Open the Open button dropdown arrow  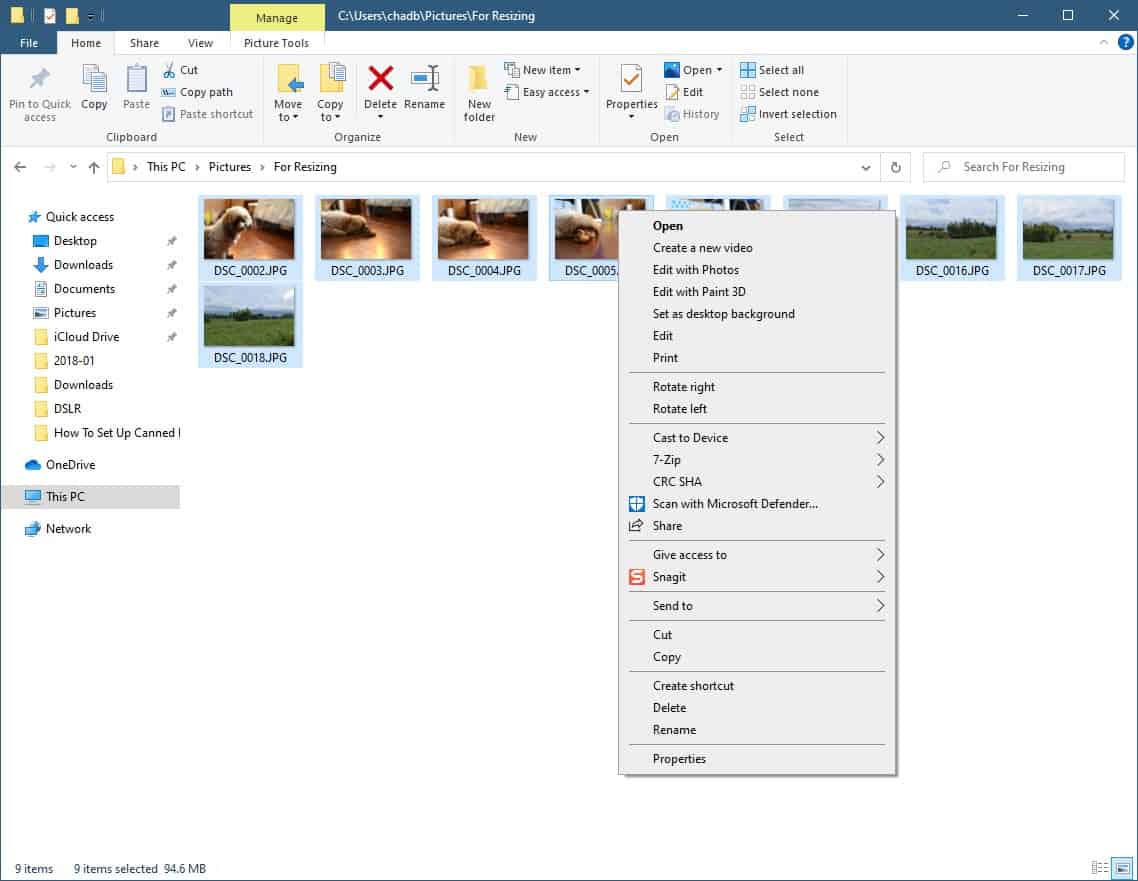(719, 70)
